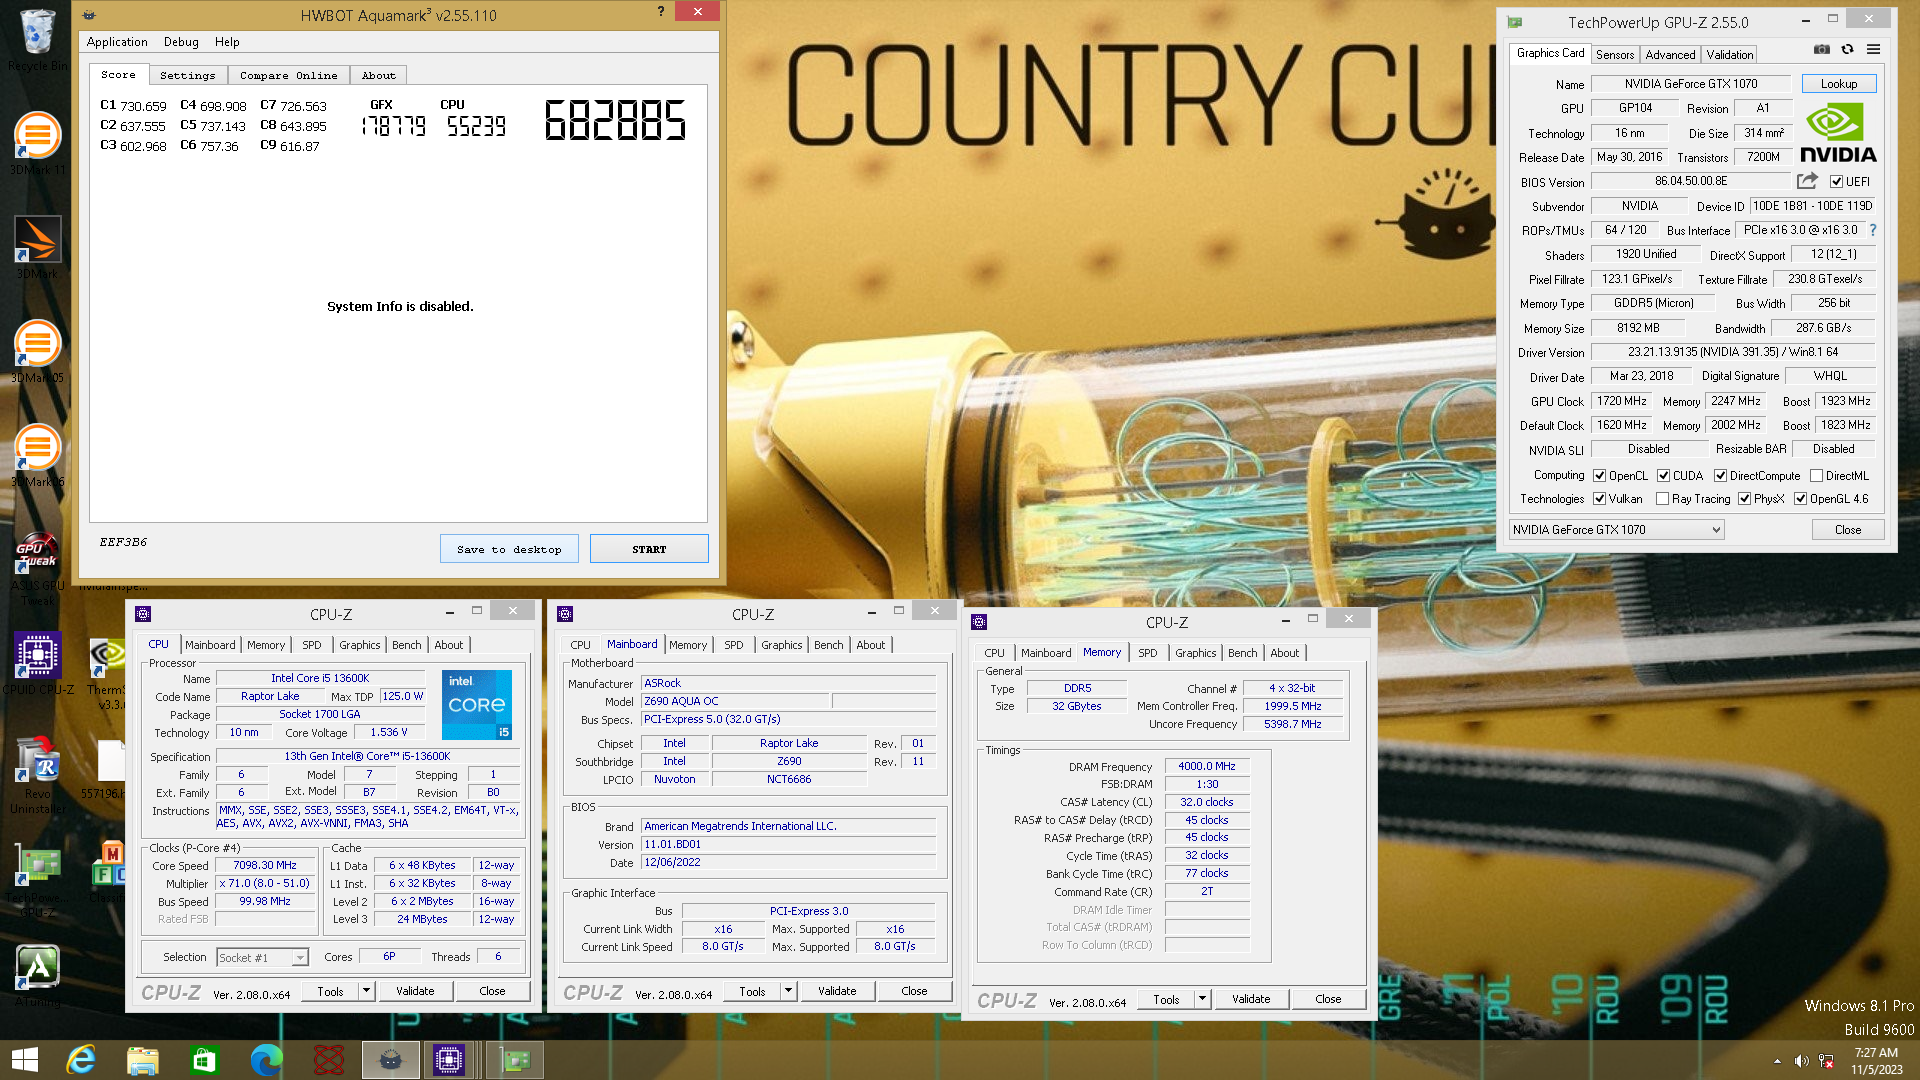Click the DRAM Frequency 4000.0 MHz value
This screenshot has width=1920, height=1080.
1207,766
